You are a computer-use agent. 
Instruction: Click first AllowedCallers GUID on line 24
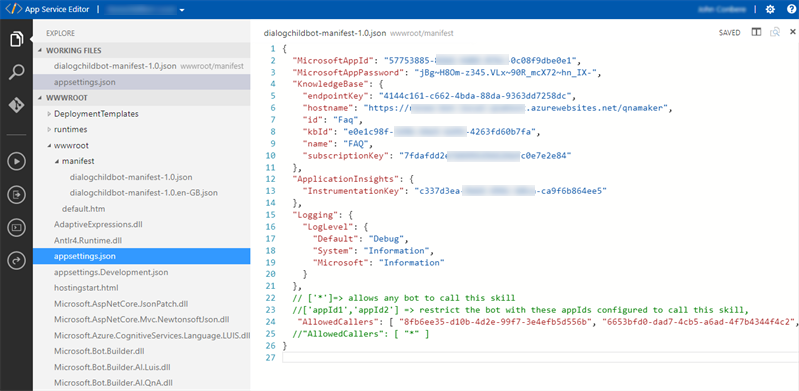[495, 322]
